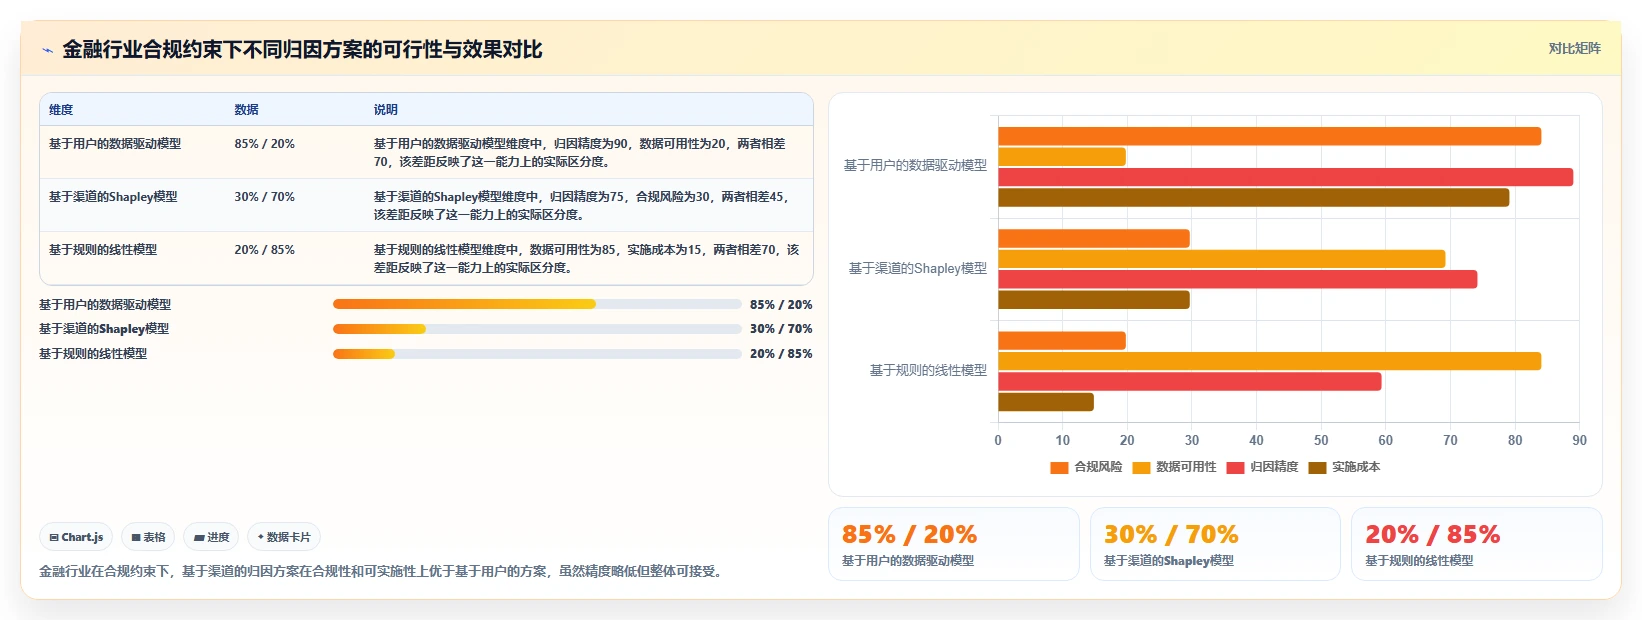Viewport: 1642px width, 620px height.
Task: Click the progress bar for 基于用户的数据驱动模型
Action: [x=537, y=304]
